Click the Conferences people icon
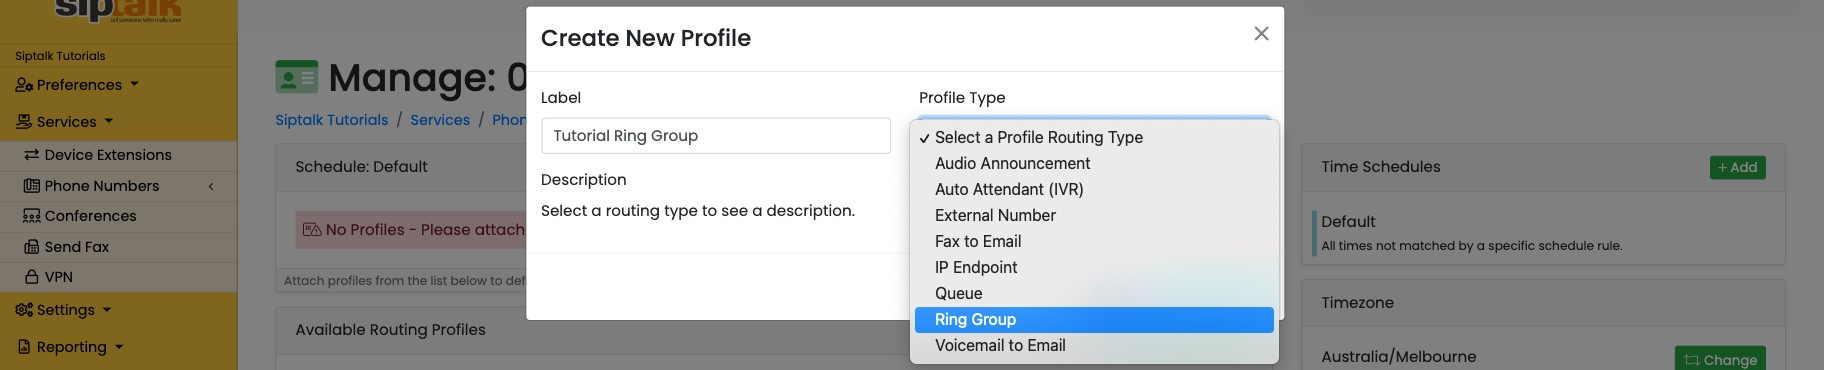Image resolution: width=1824 pixels, height=370 pixels. pyautogui.click(x=32, y=216)
